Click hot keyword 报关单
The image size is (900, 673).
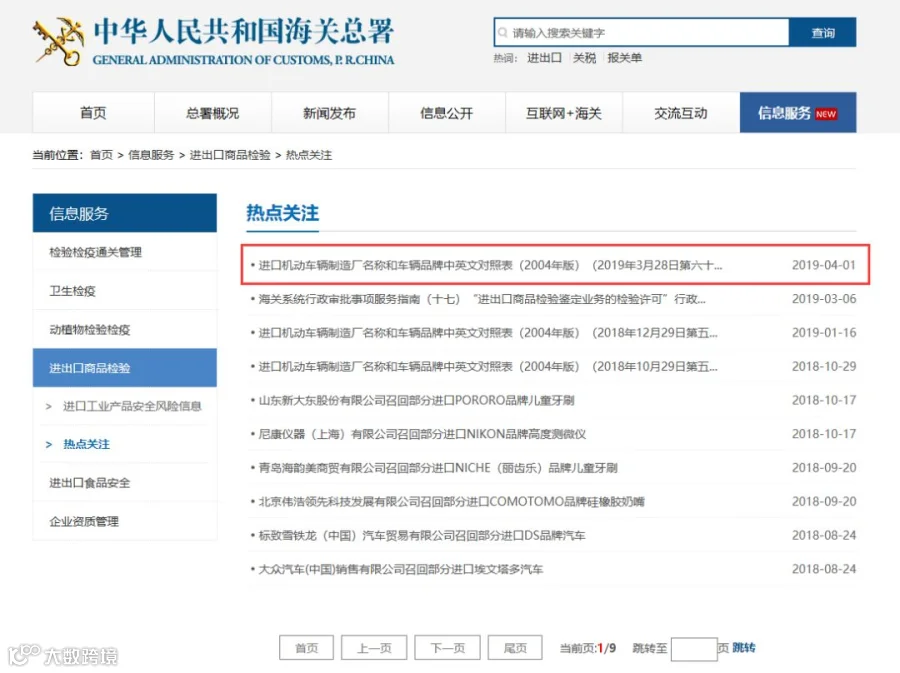[624, 58]
